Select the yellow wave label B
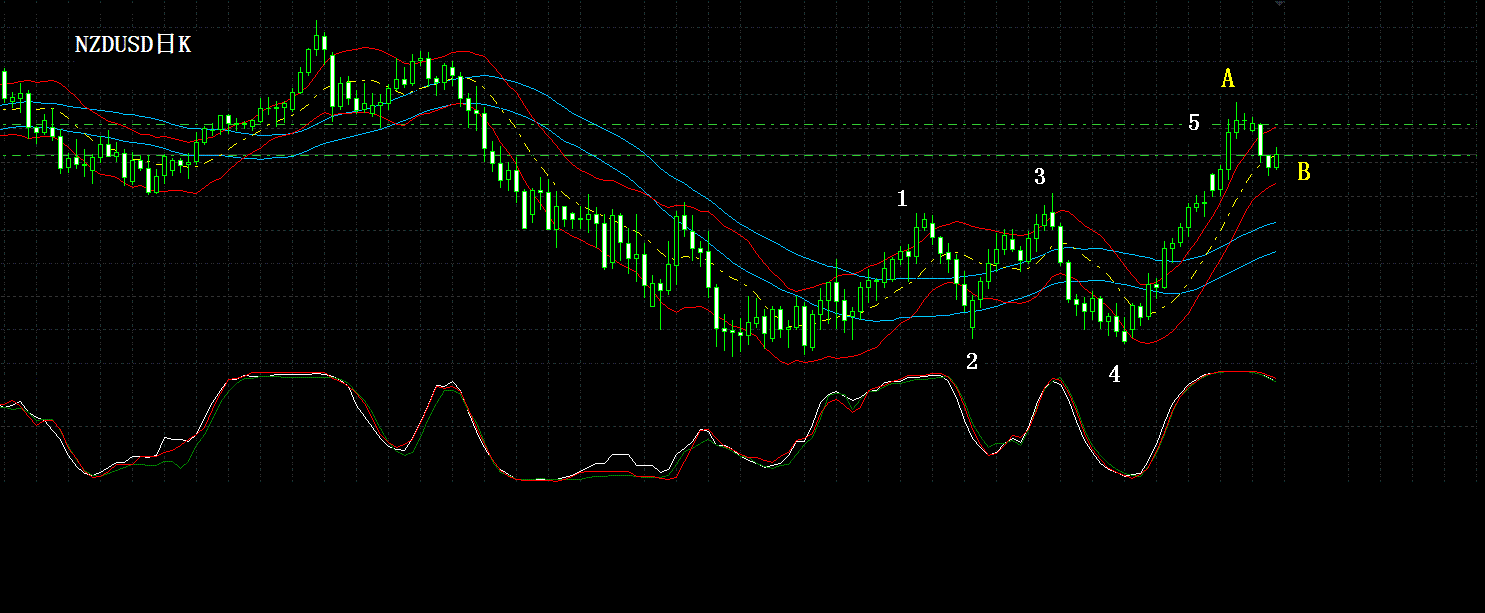1485x613 pixels. tap(1304, 172)
